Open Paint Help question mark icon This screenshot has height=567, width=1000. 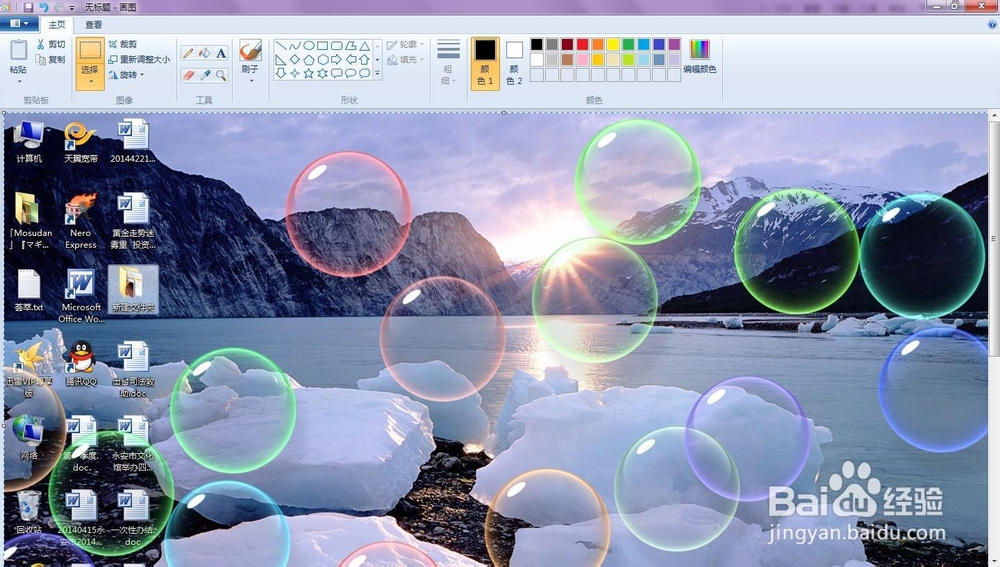point(992,24)
